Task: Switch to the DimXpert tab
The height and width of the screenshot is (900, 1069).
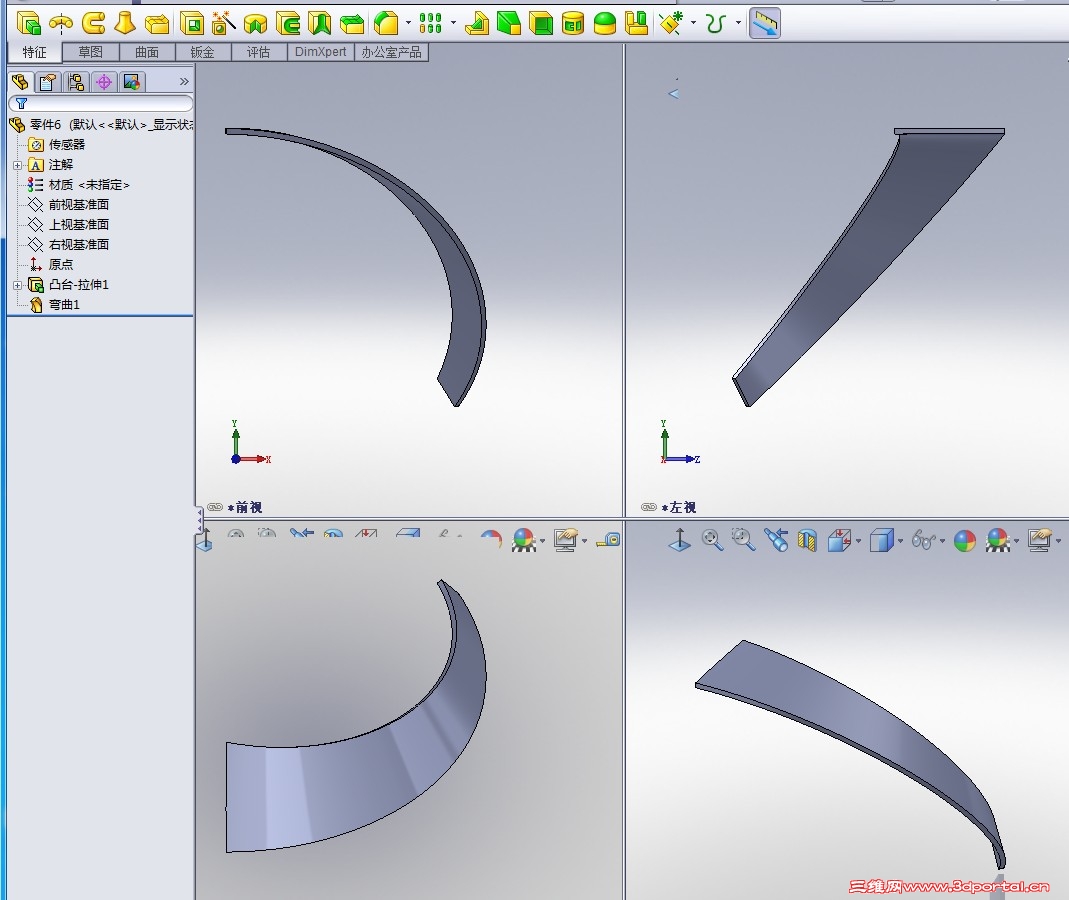Action: [x=320, y=52]
